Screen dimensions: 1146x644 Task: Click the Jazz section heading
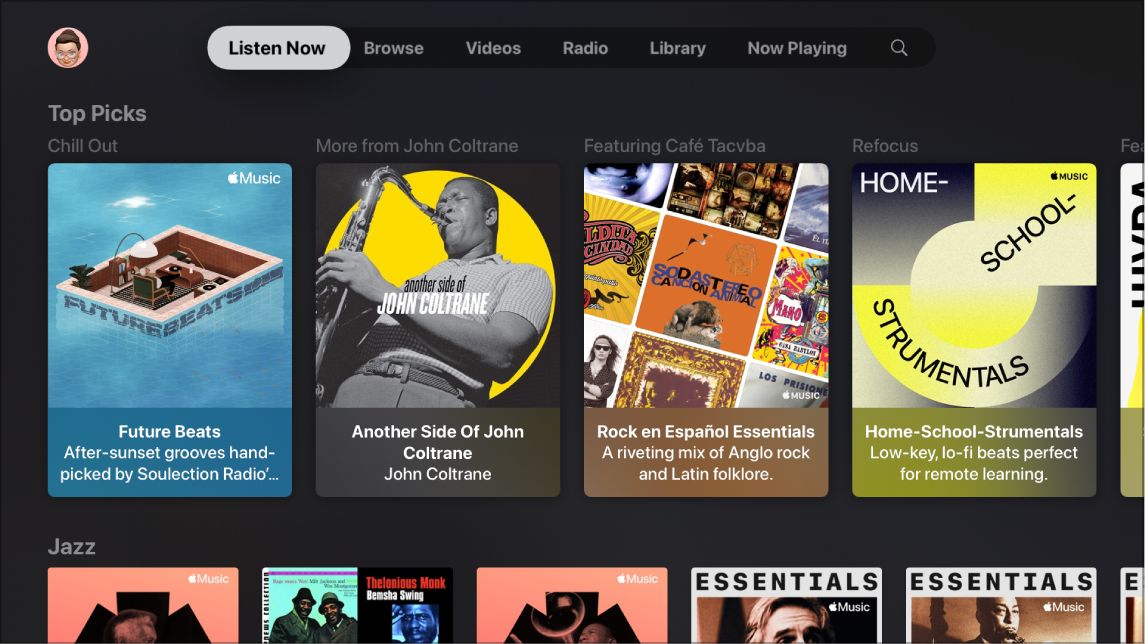[70, 547]
